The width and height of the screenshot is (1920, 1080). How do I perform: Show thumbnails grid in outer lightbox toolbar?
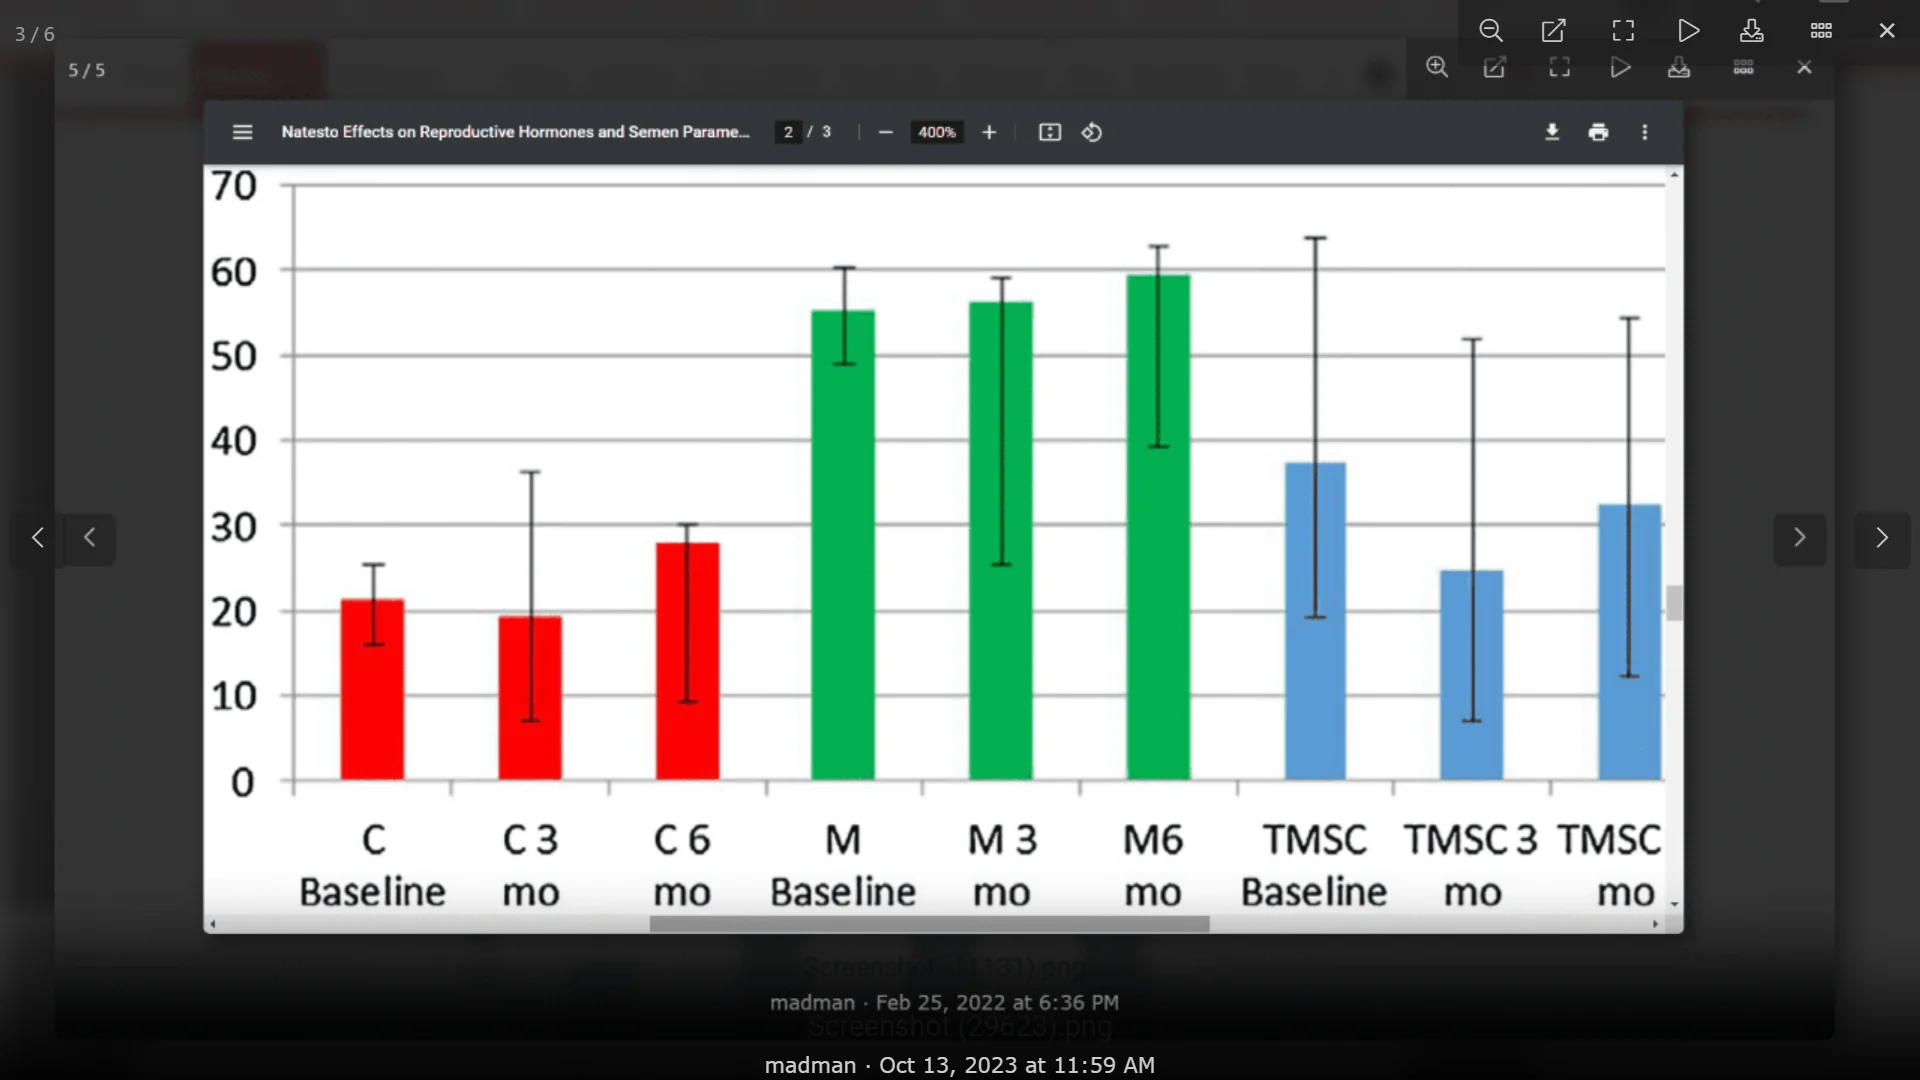[1821, 31]
